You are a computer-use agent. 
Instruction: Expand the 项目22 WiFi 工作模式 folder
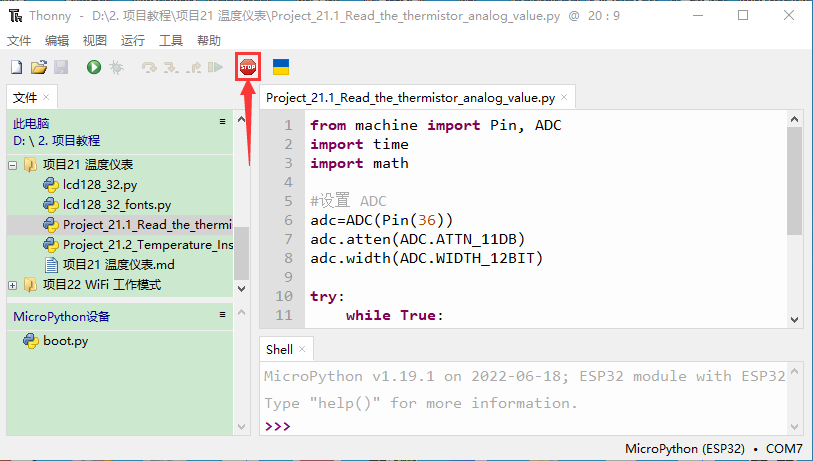(13, 285)
